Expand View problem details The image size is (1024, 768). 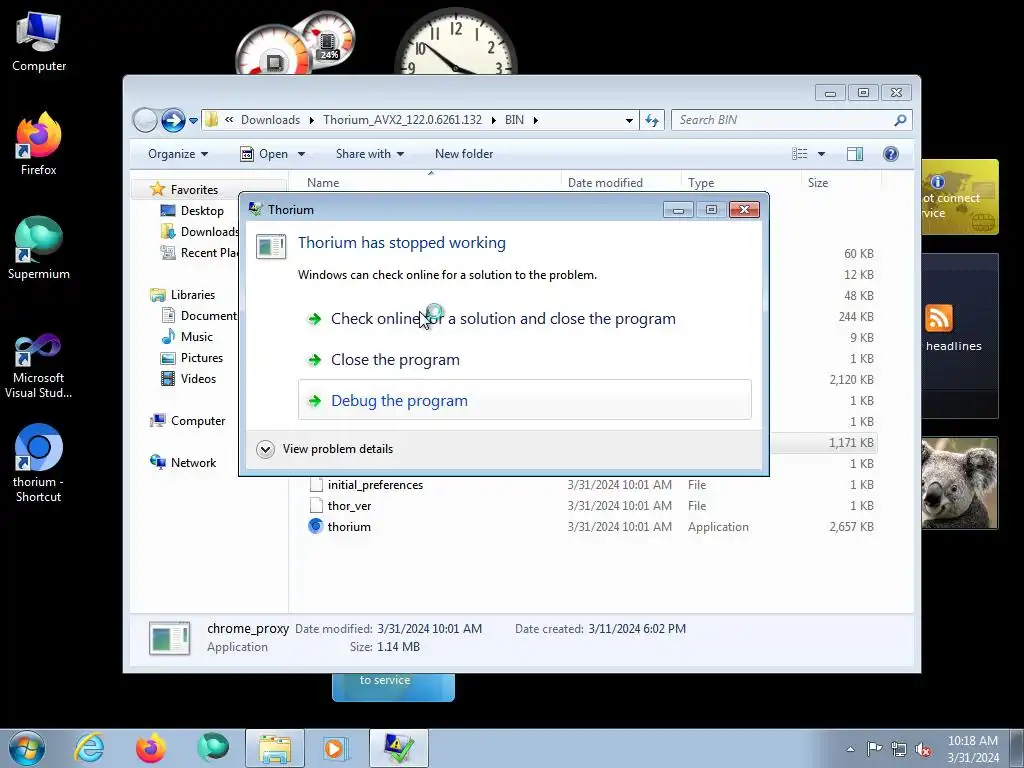tap(325, 449)
